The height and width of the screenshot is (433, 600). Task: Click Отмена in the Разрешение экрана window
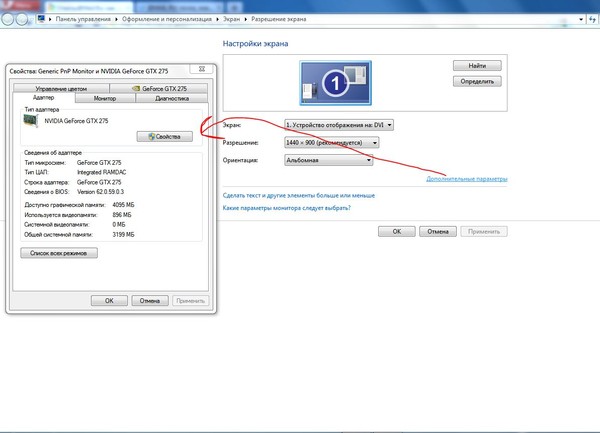pyautogui.click(x=438, y=231)
